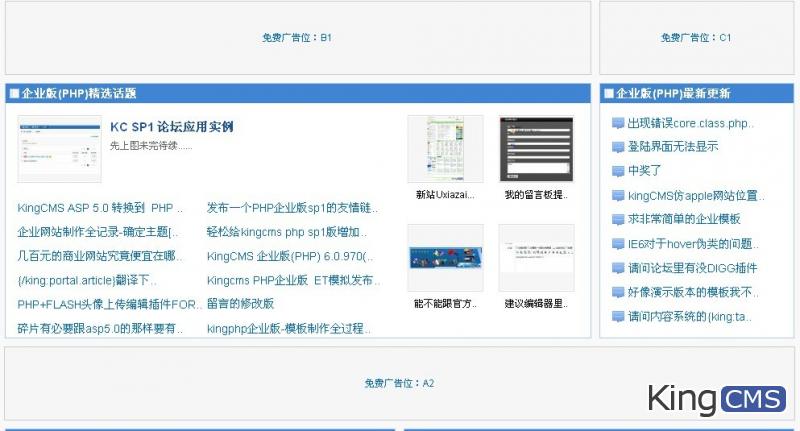Open the KingCMS logo
Image resolution: width=800 pixels, height=431 pixels.
pyautogui.click(x=717, y=399)
